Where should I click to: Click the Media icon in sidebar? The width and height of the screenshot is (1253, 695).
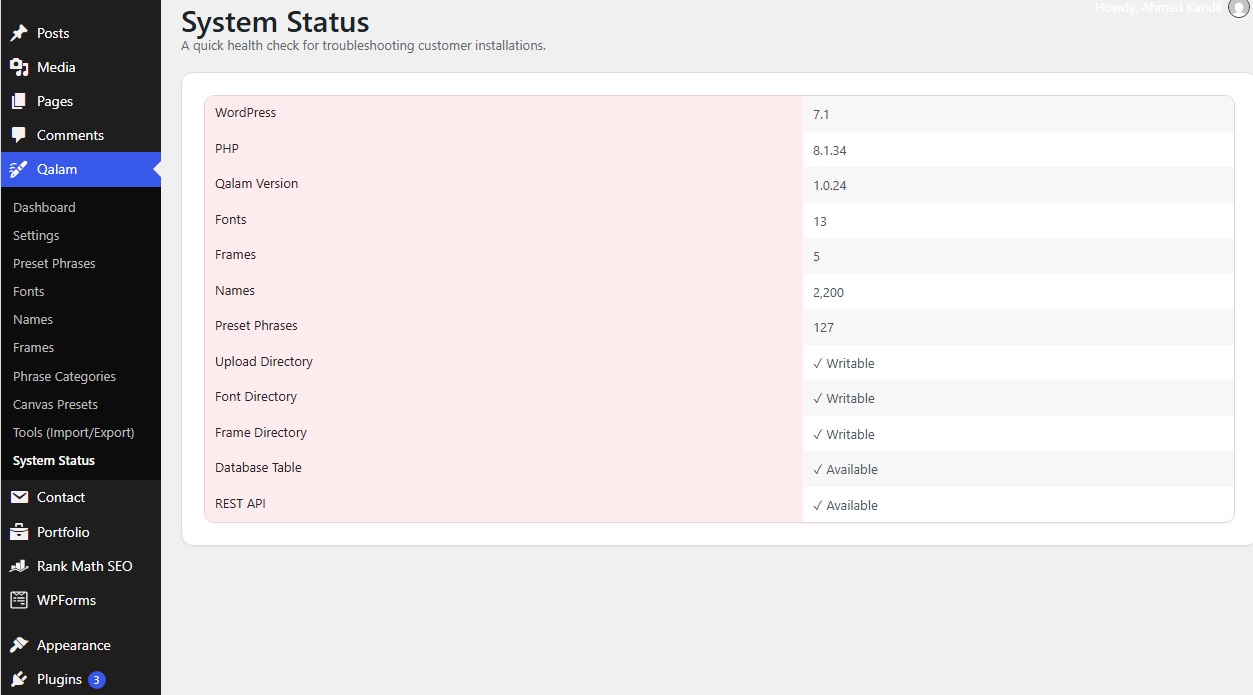(x=19, y=67)
